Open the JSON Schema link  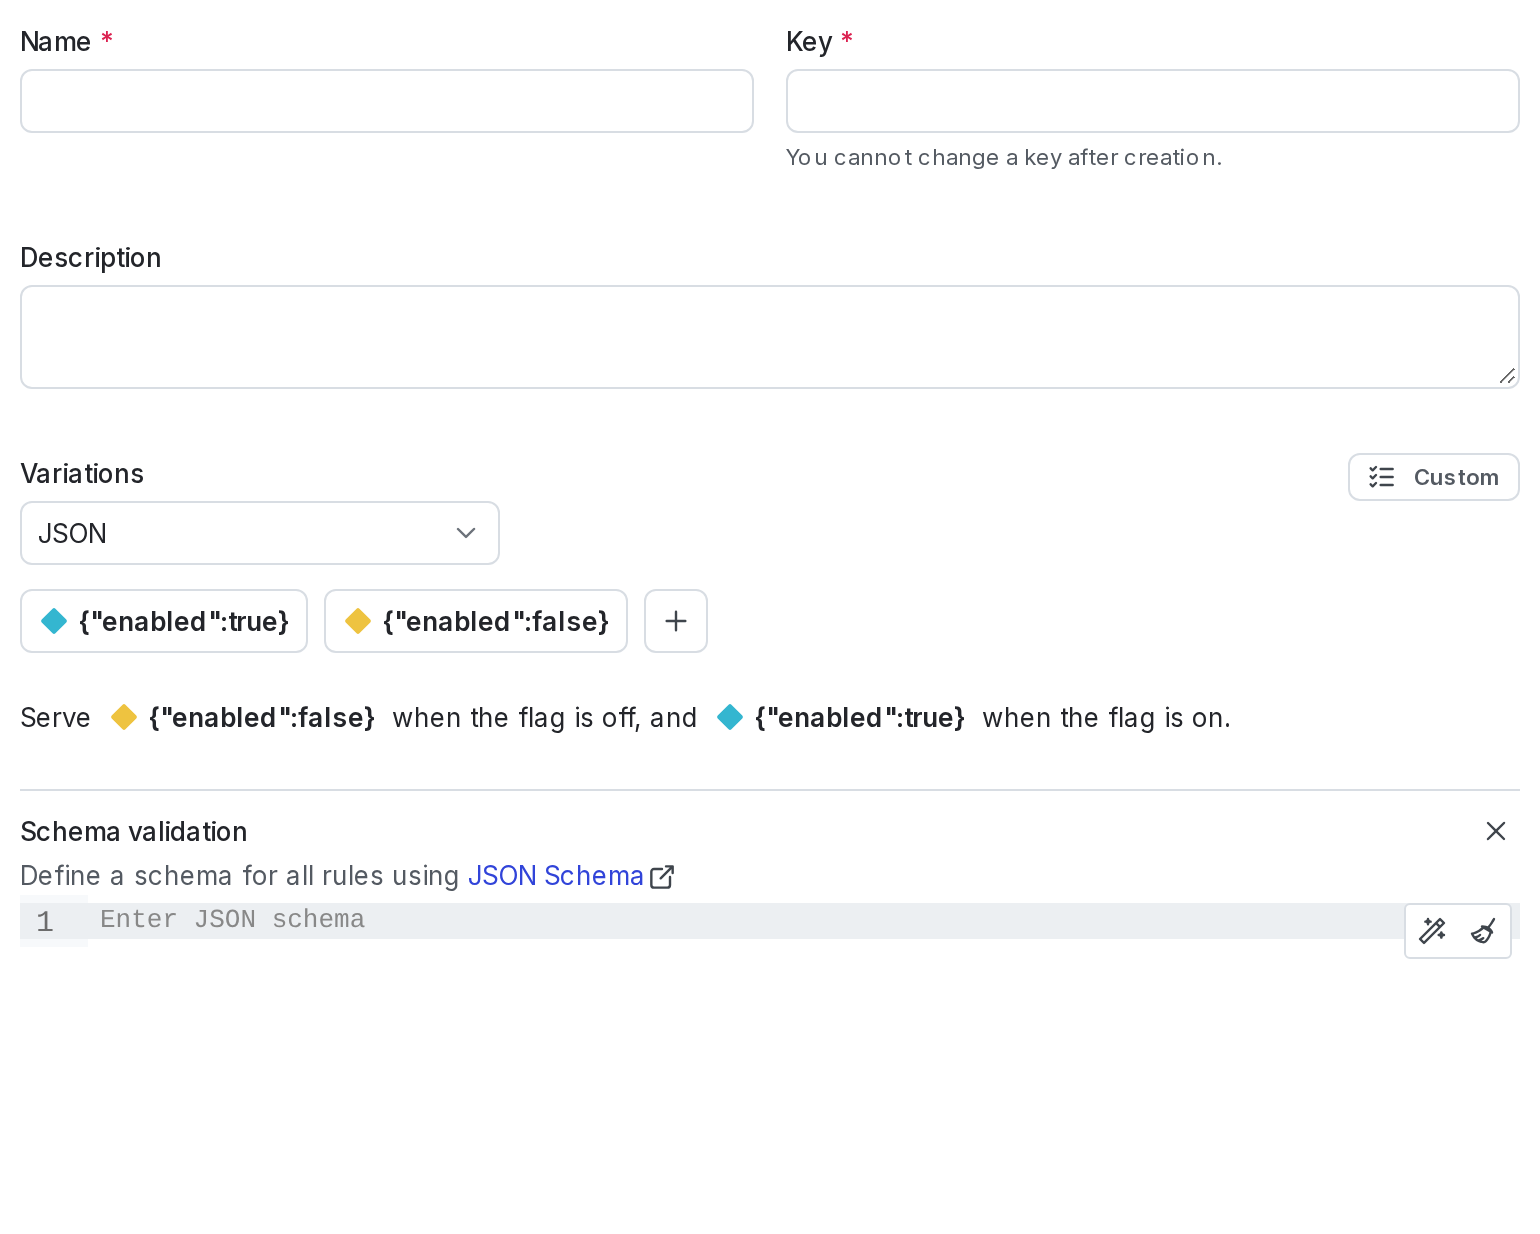click(x=555, y=876)
